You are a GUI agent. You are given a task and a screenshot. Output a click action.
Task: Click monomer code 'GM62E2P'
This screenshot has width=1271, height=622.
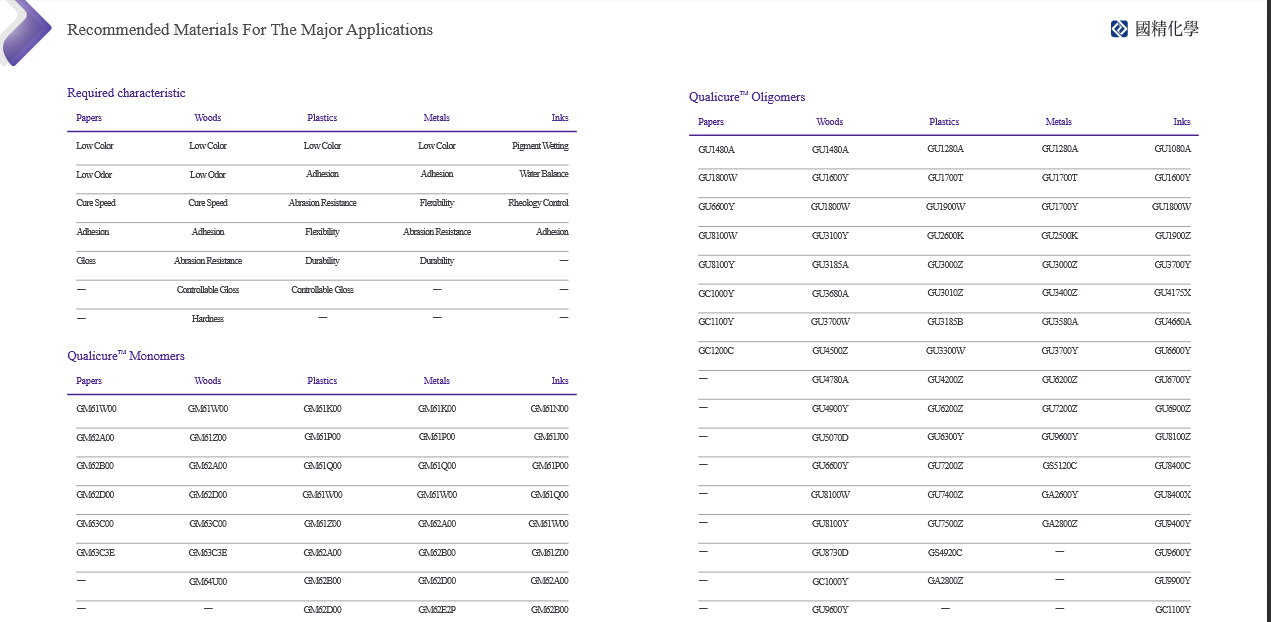click(x=437, y=610)
